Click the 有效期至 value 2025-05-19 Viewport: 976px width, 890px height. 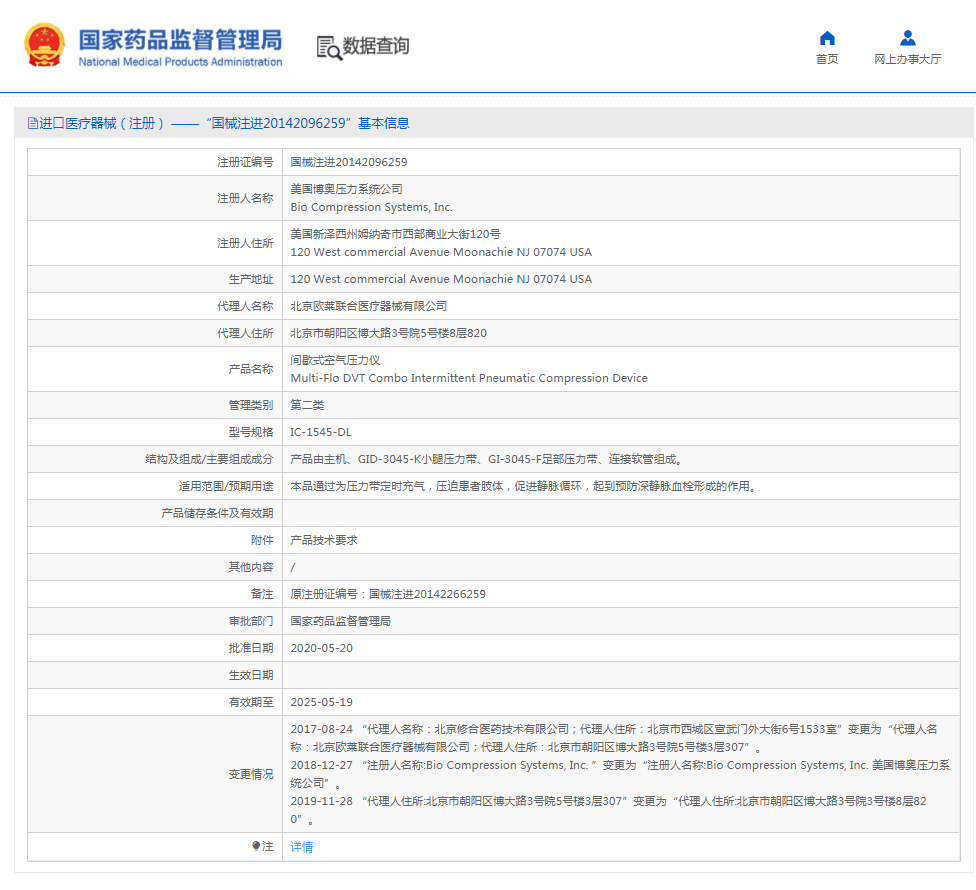click(321, 702)
